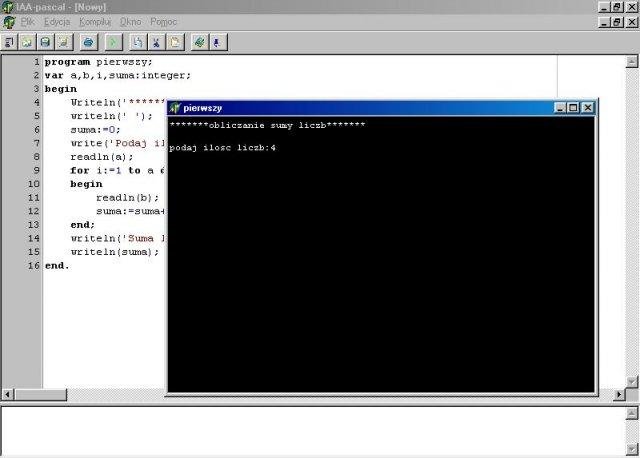Click 'end;' on line 13
This screenshot has height=458, width=640.
click(x=82, y=225)
